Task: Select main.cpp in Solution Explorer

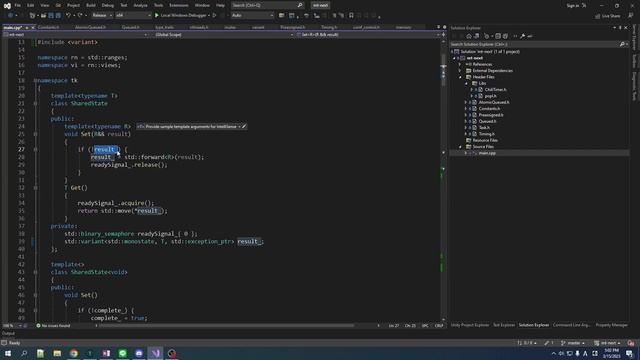Action: click(487, 153)
